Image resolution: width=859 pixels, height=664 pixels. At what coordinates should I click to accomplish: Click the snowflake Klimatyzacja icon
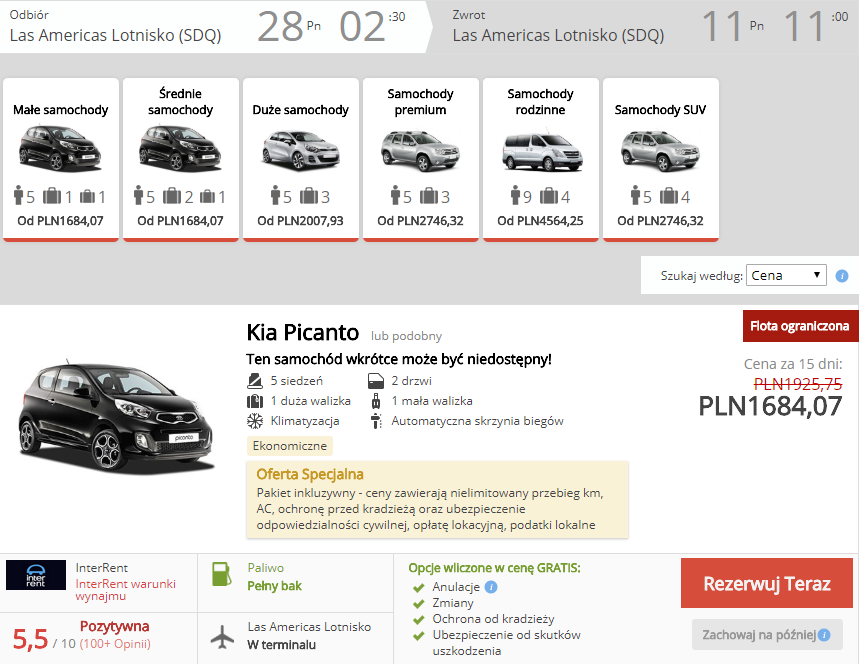[x=255, y=421]
